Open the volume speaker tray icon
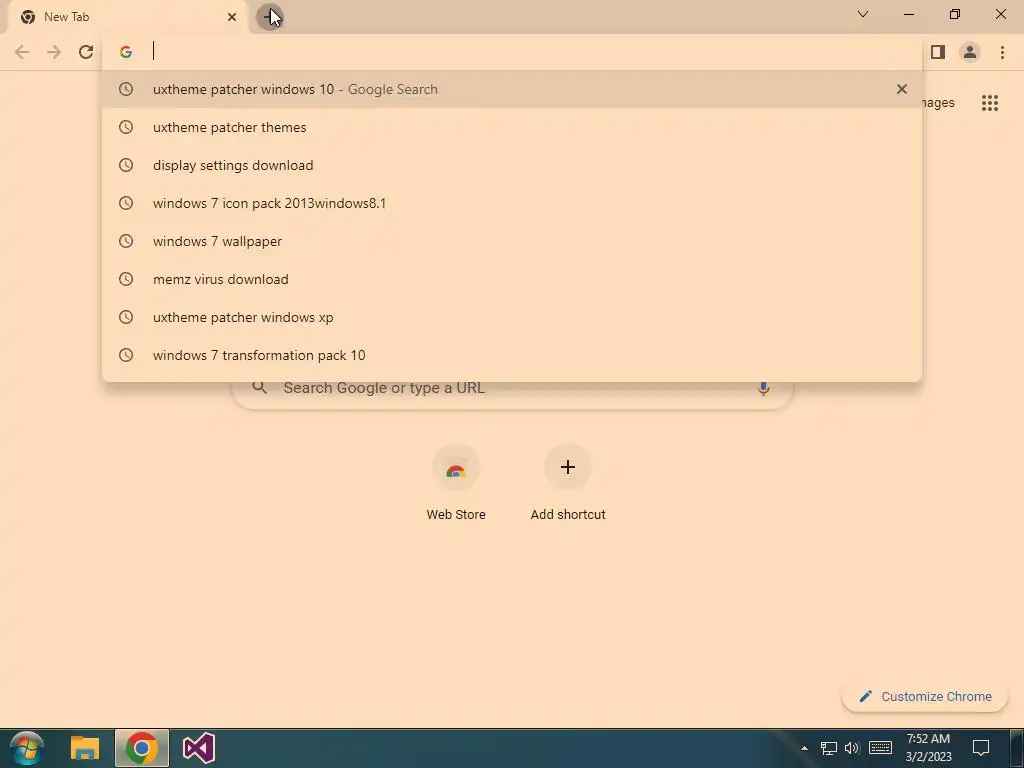This screenshot has width=1024, height=768. [852, 748]
